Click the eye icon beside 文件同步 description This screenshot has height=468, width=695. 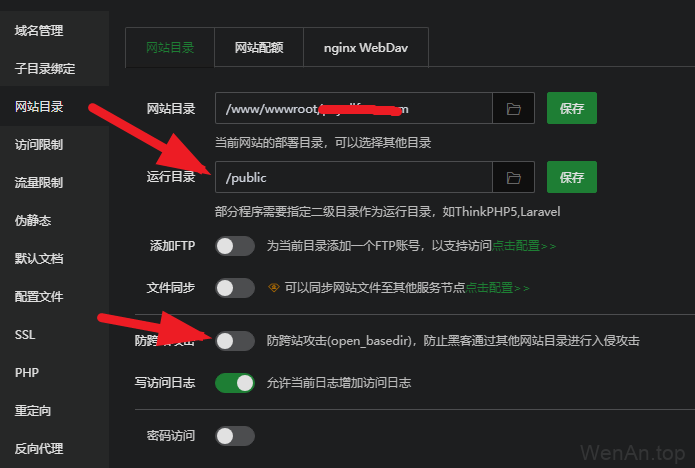tap(274, 288)
